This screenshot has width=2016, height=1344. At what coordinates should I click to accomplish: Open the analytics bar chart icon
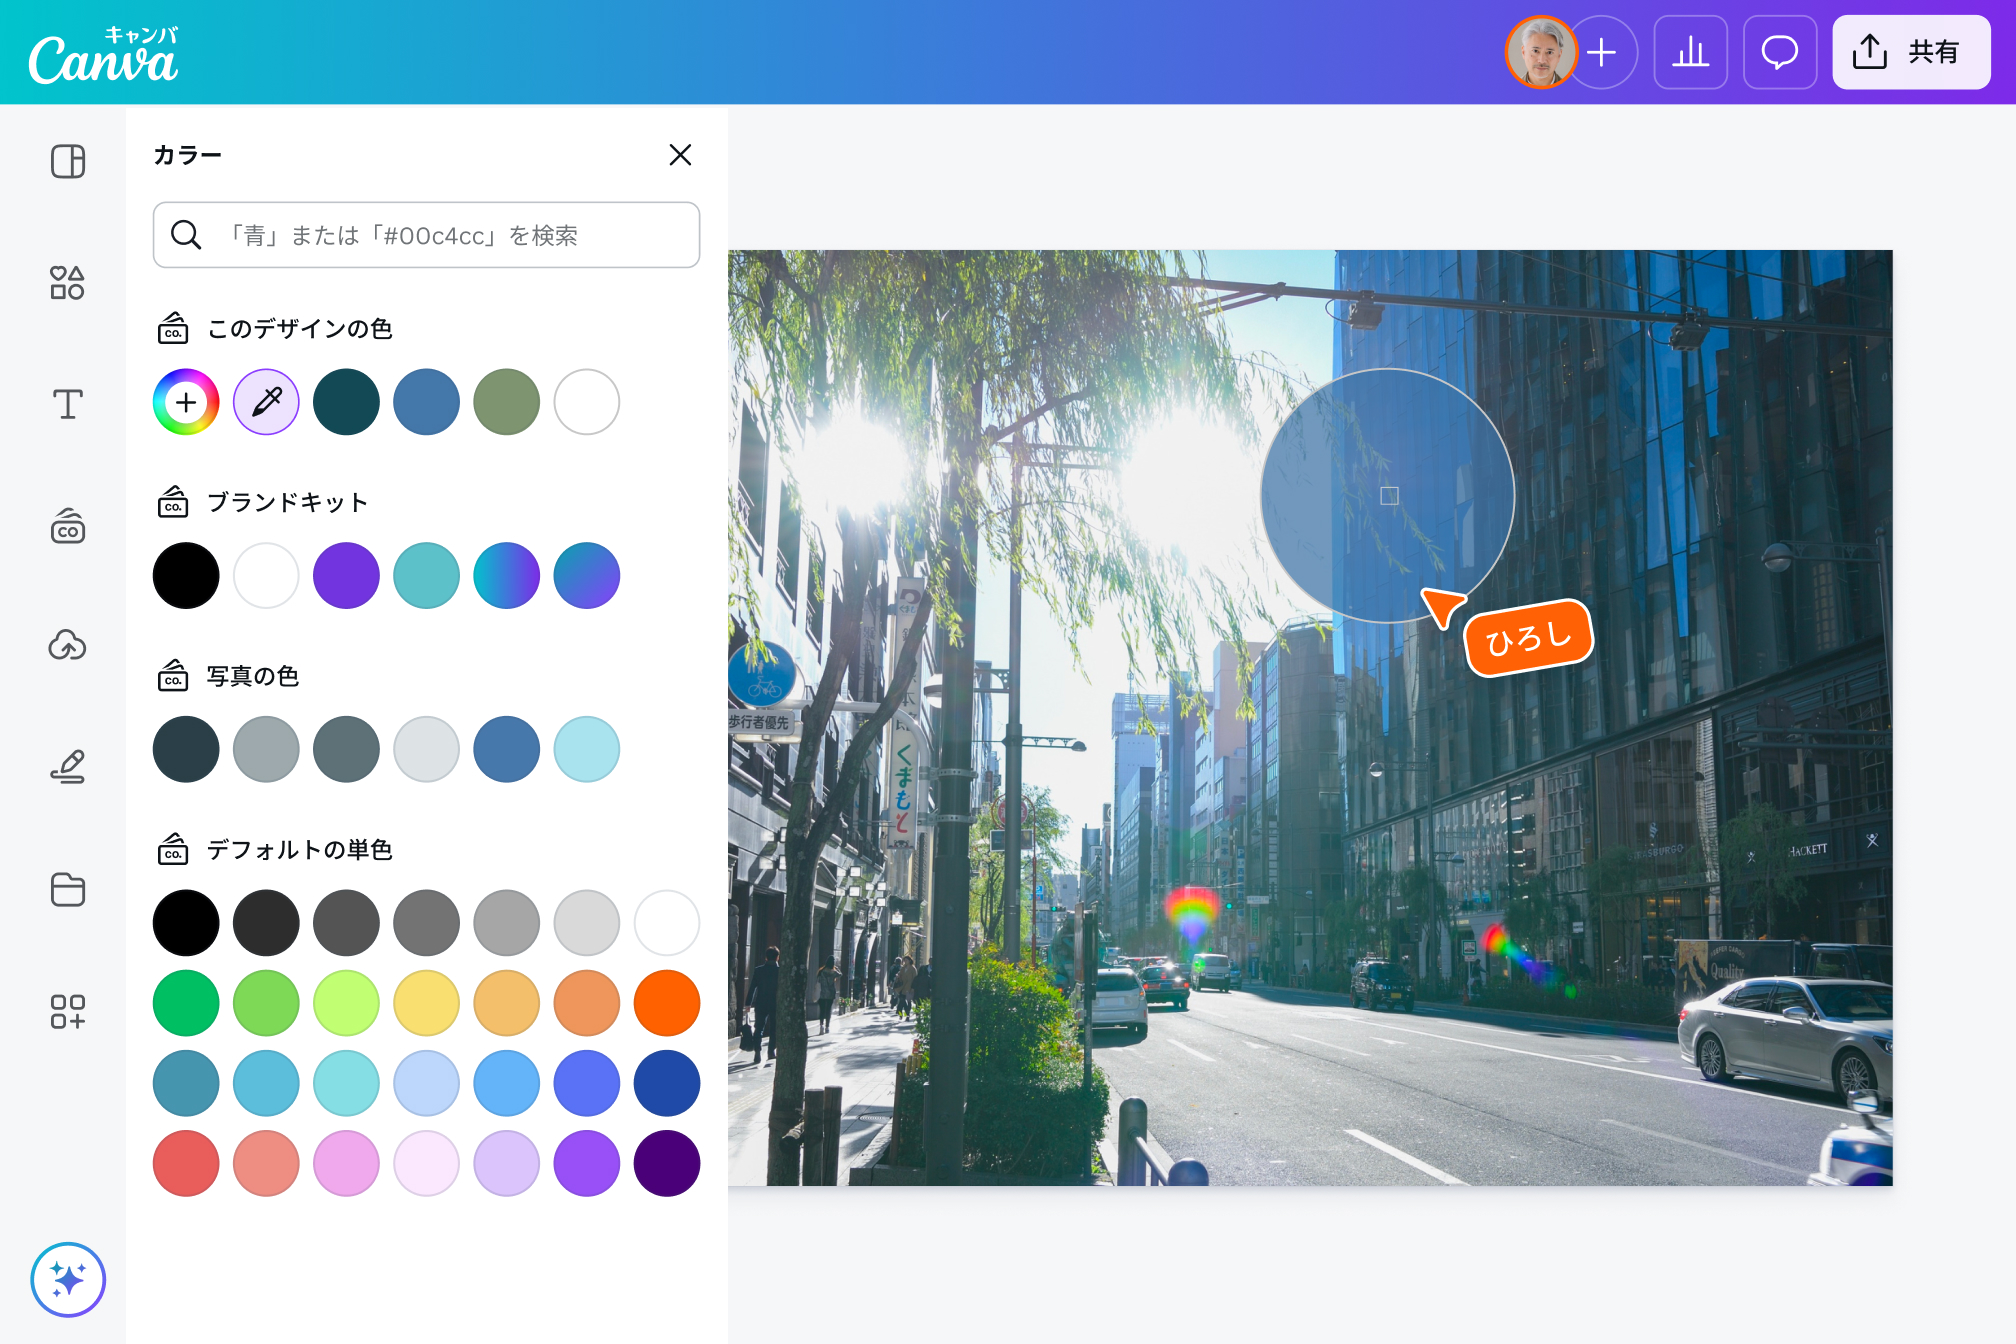tap(1691, 52)
